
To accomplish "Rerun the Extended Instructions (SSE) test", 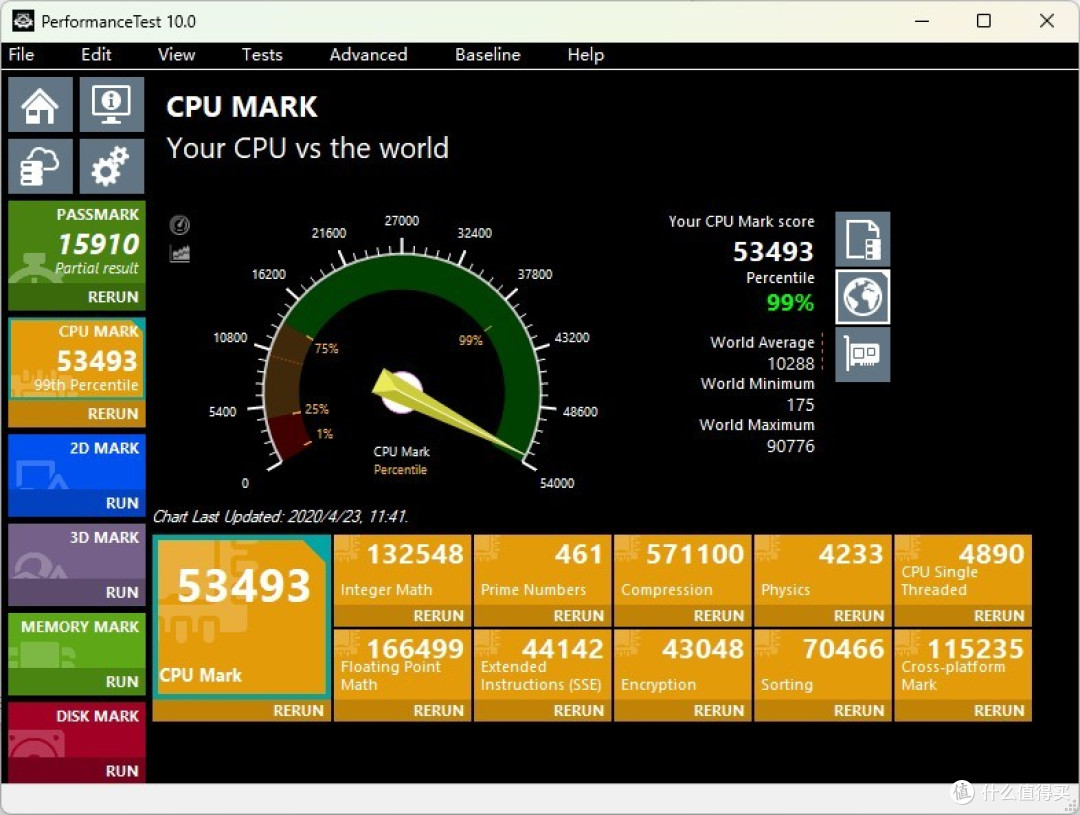I will coord(579,710).
